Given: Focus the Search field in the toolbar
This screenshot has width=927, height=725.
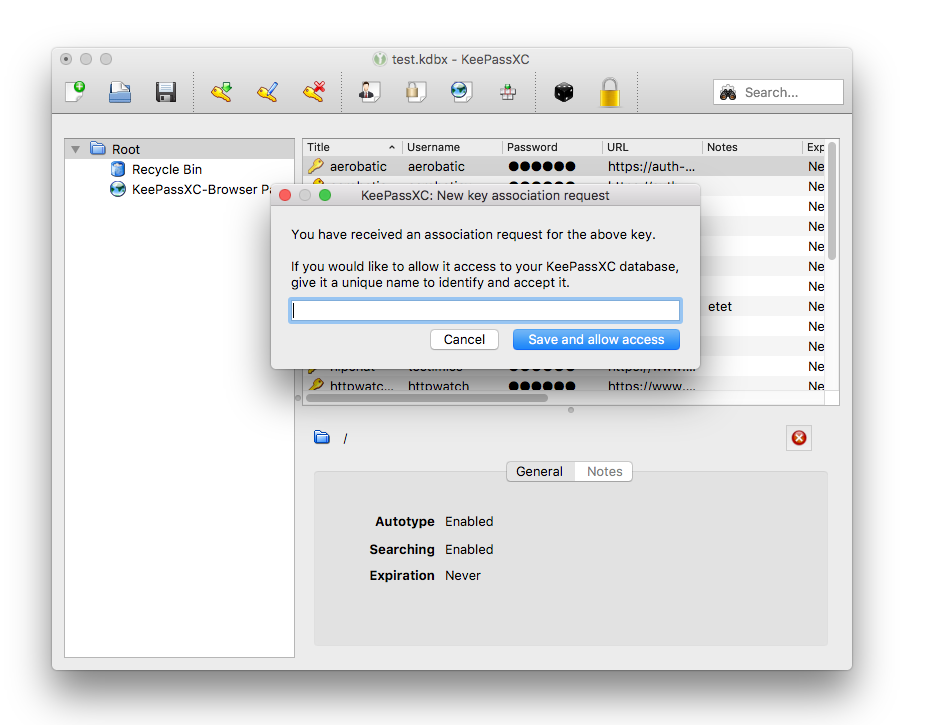Looking at the screenshot, I should [778, 92].
